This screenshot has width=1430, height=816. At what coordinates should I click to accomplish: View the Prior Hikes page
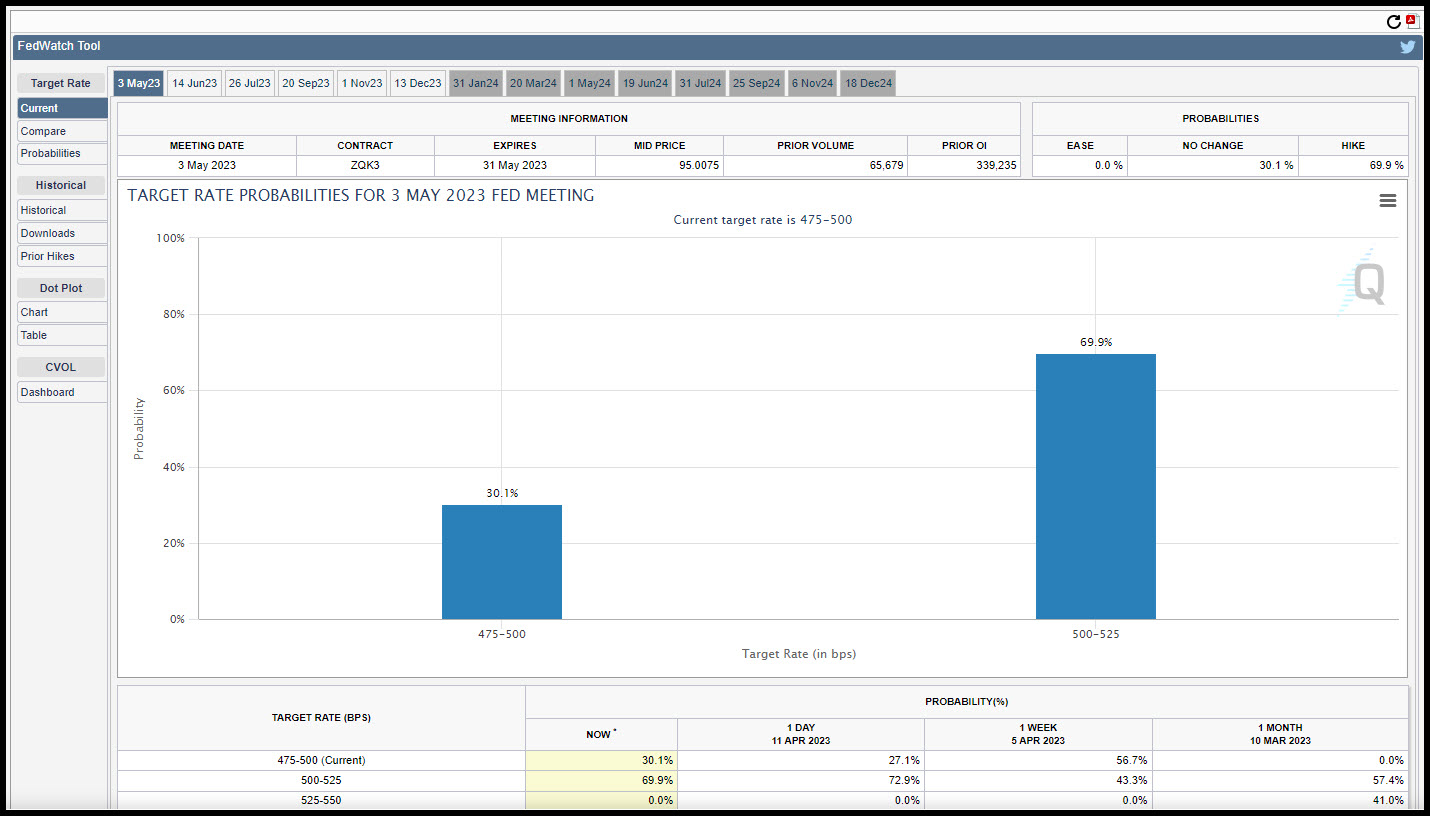(62, 256)
